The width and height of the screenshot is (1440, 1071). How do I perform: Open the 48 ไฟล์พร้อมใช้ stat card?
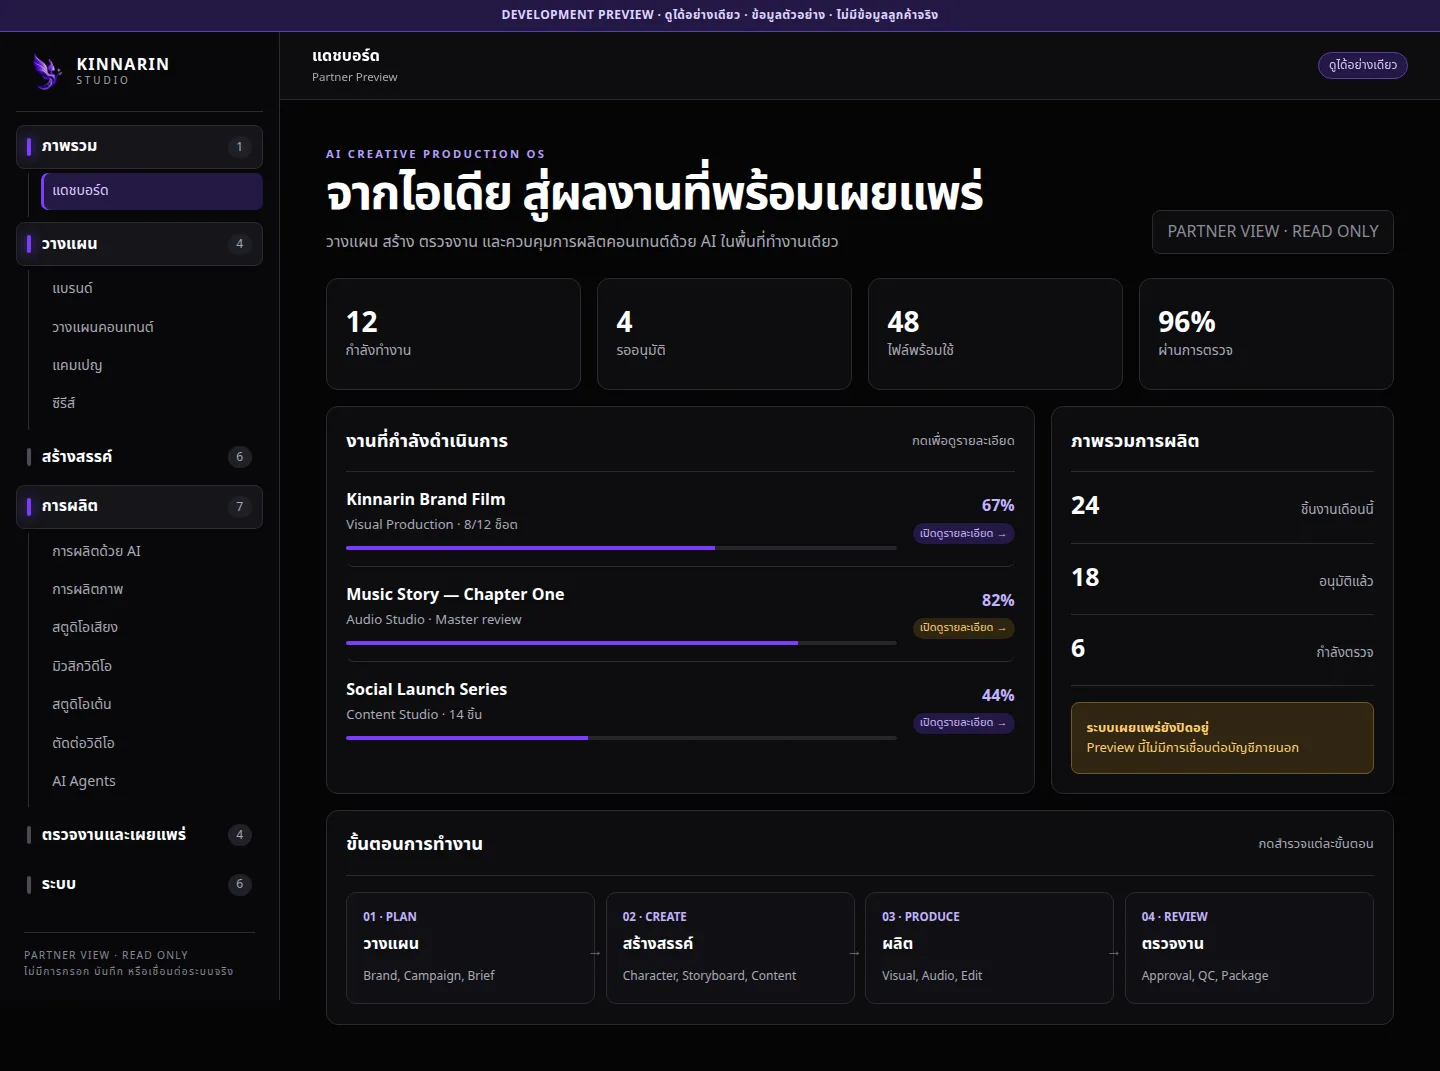point(995,334)
